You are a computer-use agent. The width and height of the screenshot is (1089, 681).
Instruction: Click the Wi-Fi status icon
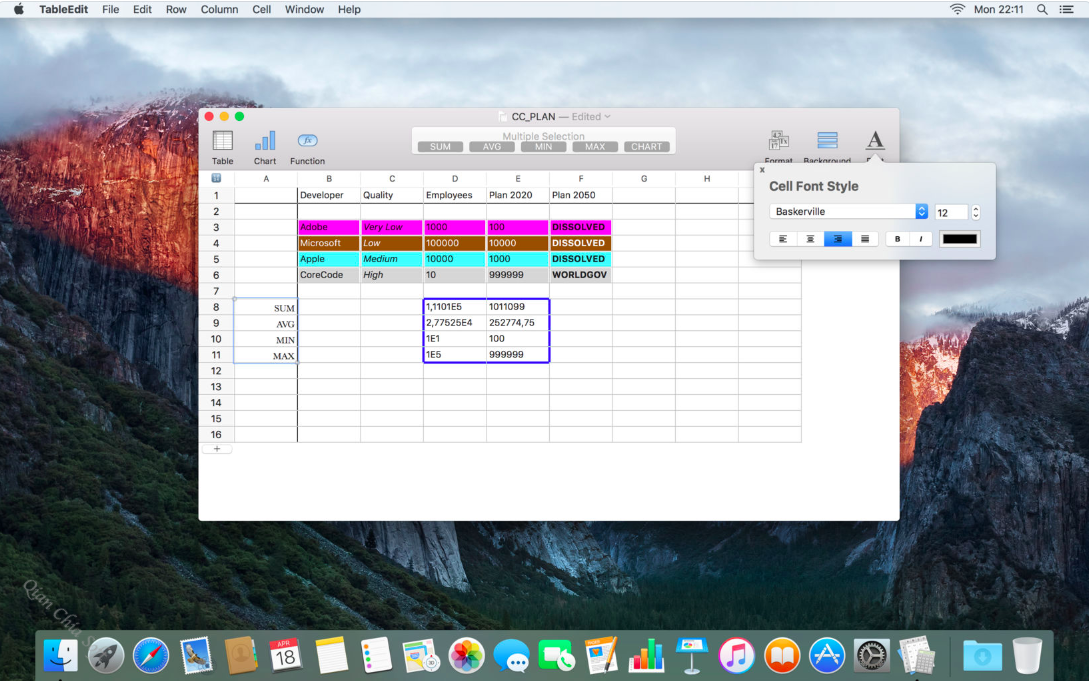(957, 9)
